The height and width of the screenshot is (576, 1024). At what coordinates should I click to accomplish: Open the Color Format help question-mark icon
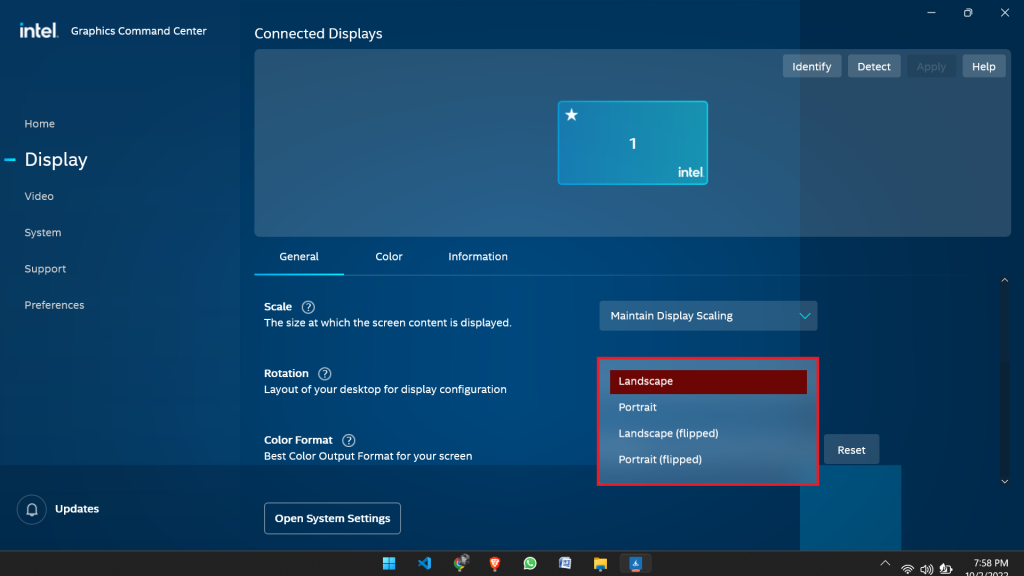click(349, 440)
